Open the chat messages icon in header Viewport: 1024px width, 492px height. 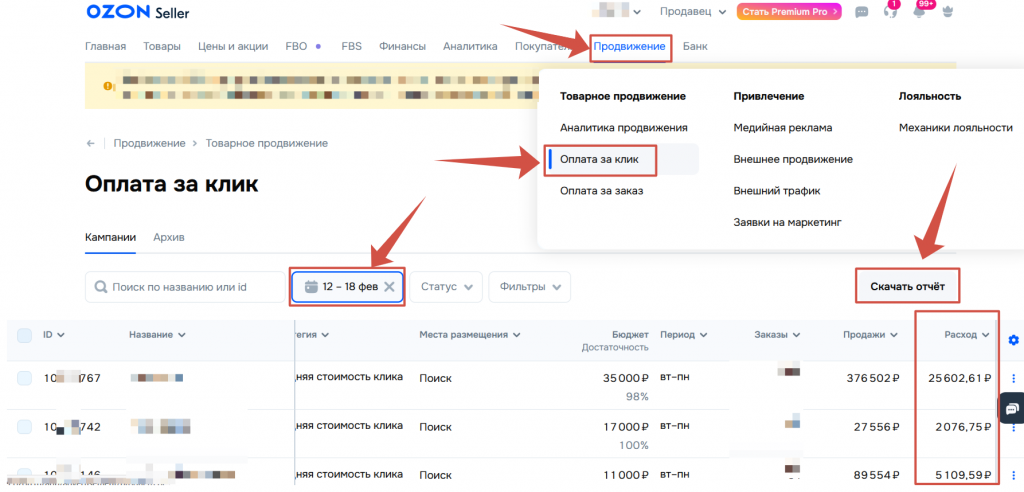tap(862, 12)
